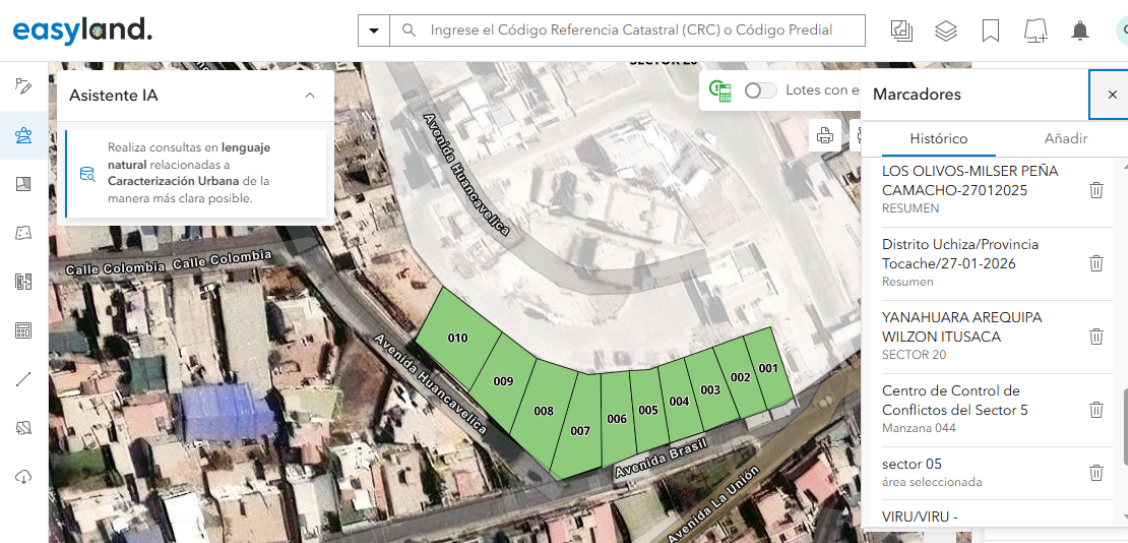Open the map layers icon in header
The height and width of the screenshot is (543, 1128).
coord(946,31)
